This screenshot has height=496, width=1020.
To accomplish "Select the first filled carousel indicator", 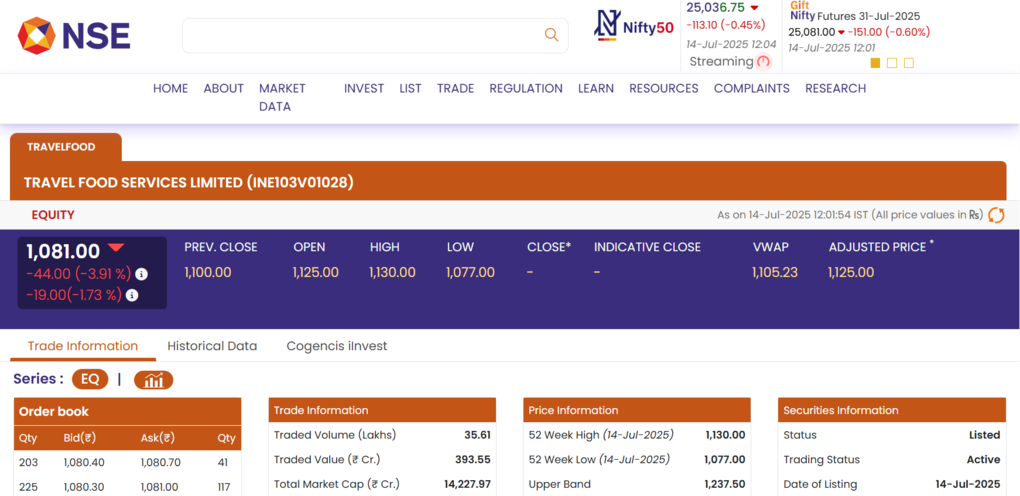I will [x=875, y=63].
